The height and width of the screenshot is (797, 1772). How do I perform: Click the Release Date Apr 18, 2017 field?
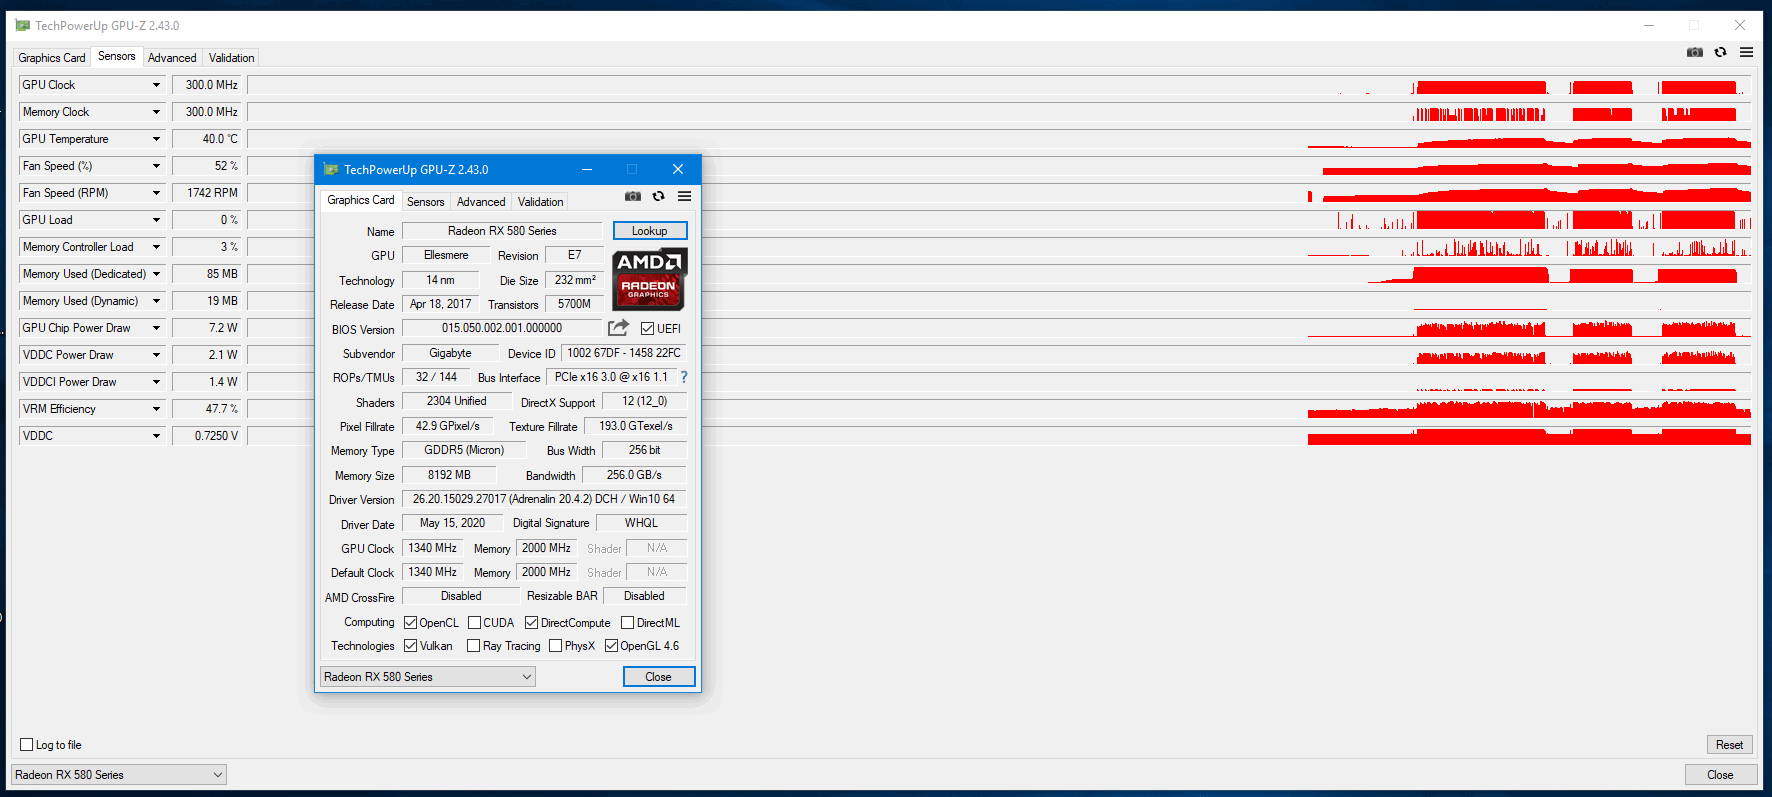point(441,304)
